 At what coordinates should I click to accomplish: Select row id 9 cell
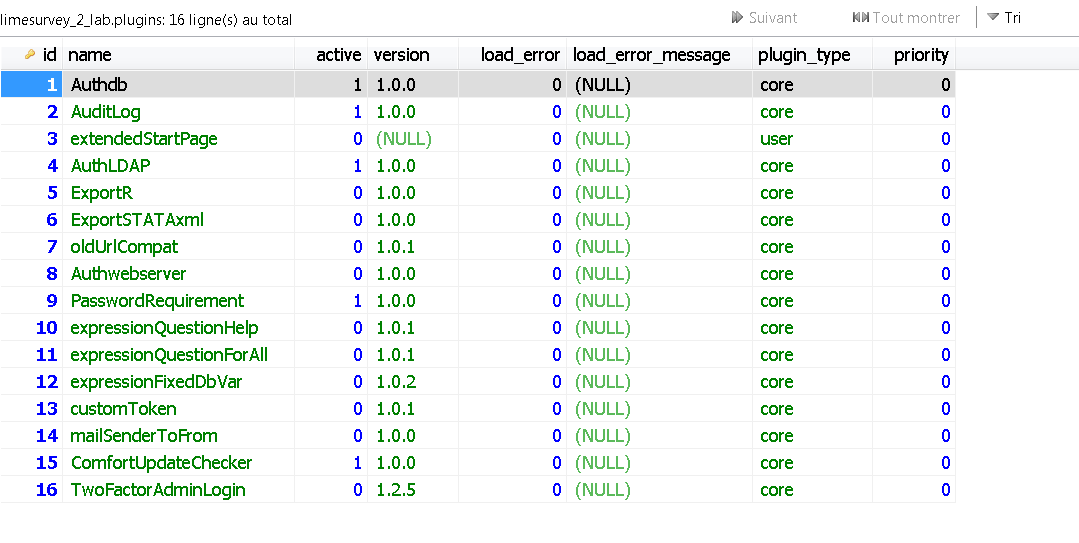point(51,301)
